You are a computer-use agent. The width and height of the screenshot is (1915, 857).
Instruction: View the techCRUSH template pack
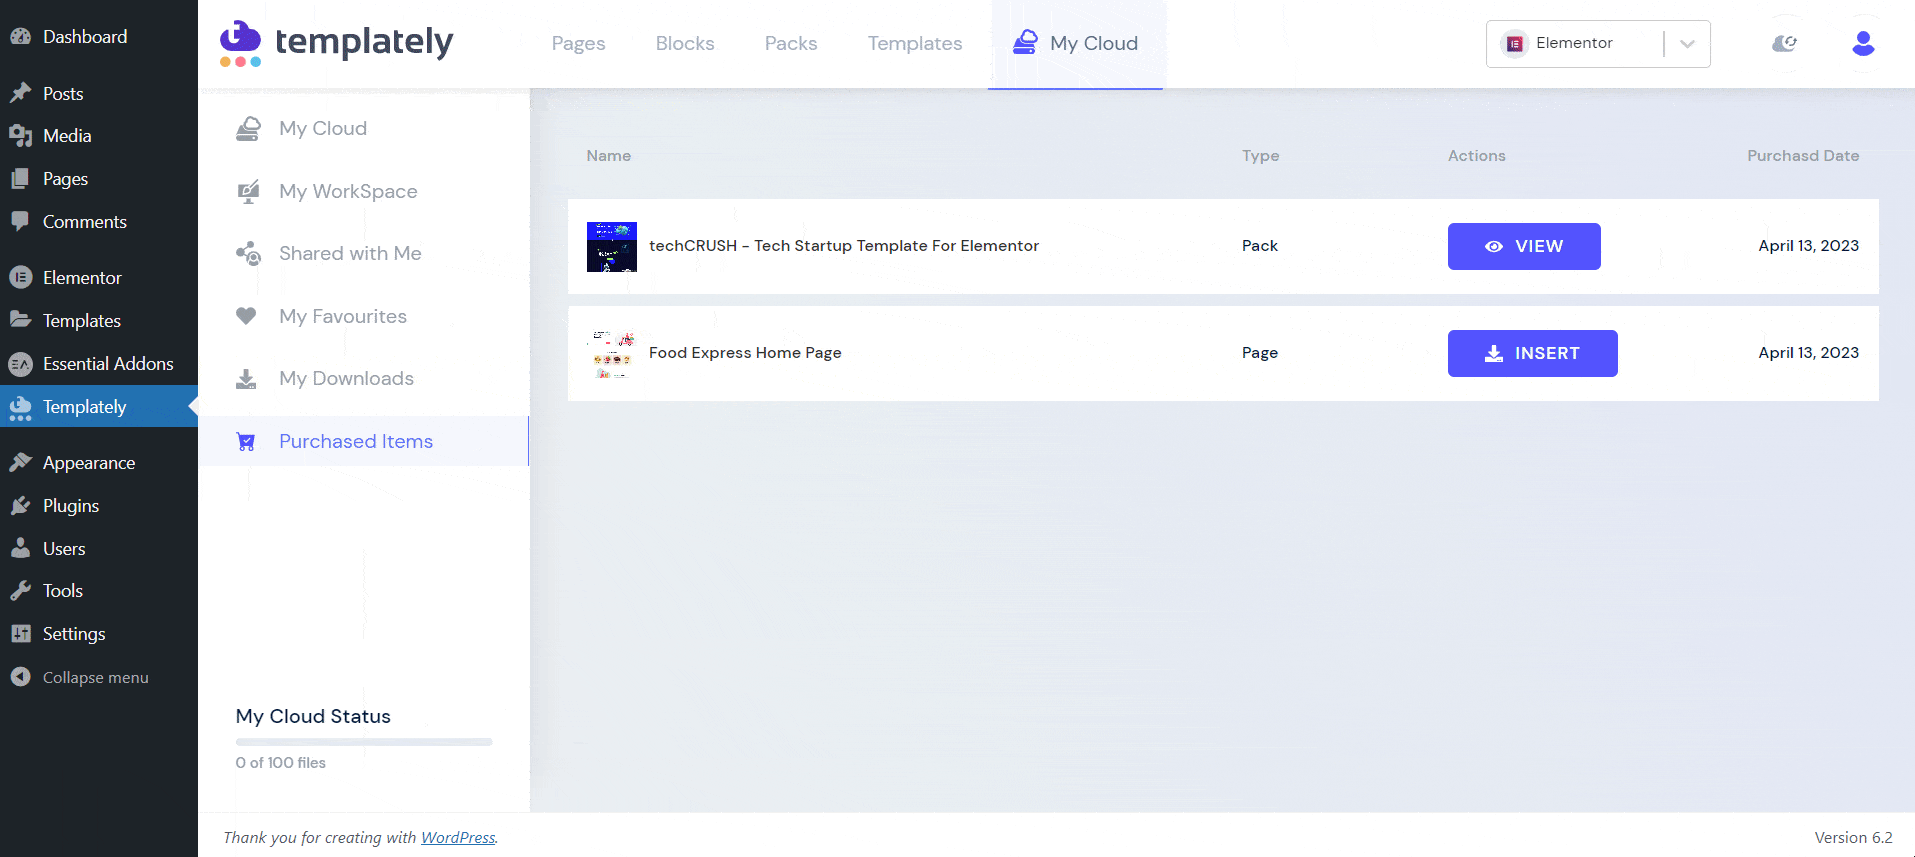click(x=1523, y=246)
